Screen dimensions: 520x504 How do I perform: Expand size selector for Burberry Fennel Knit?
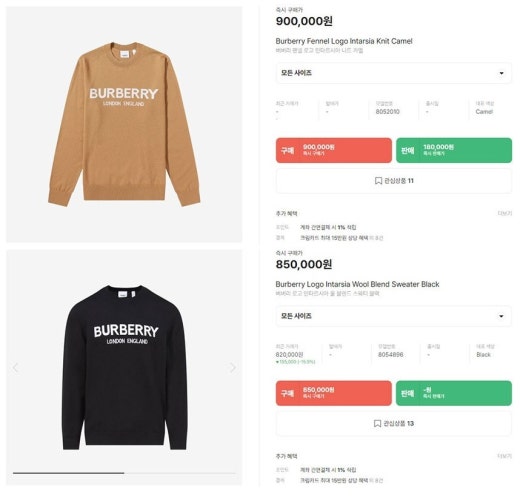tap(394, 73)
